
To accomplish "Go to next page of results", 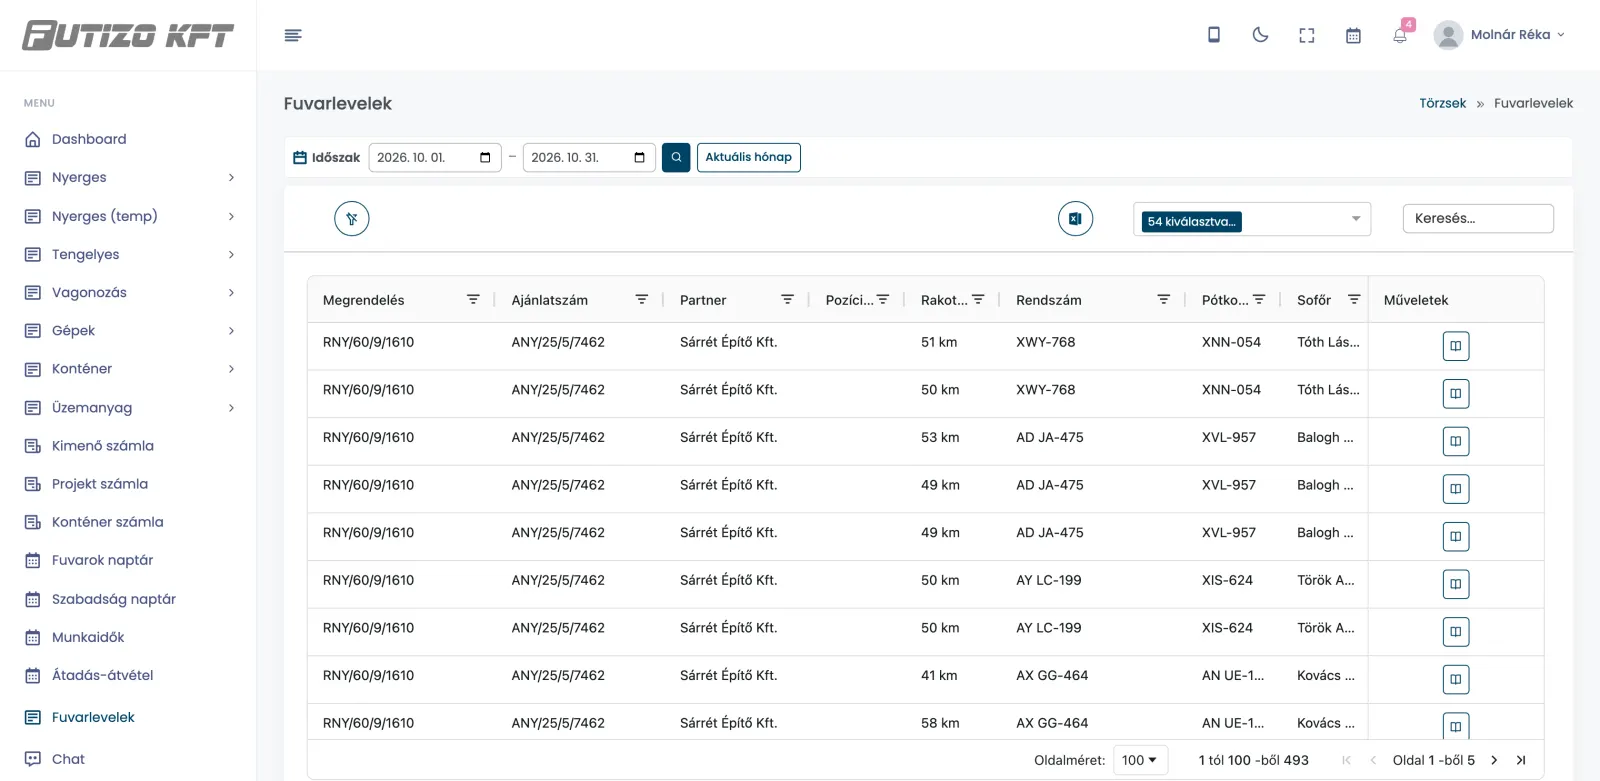I will coord(1494,760).
